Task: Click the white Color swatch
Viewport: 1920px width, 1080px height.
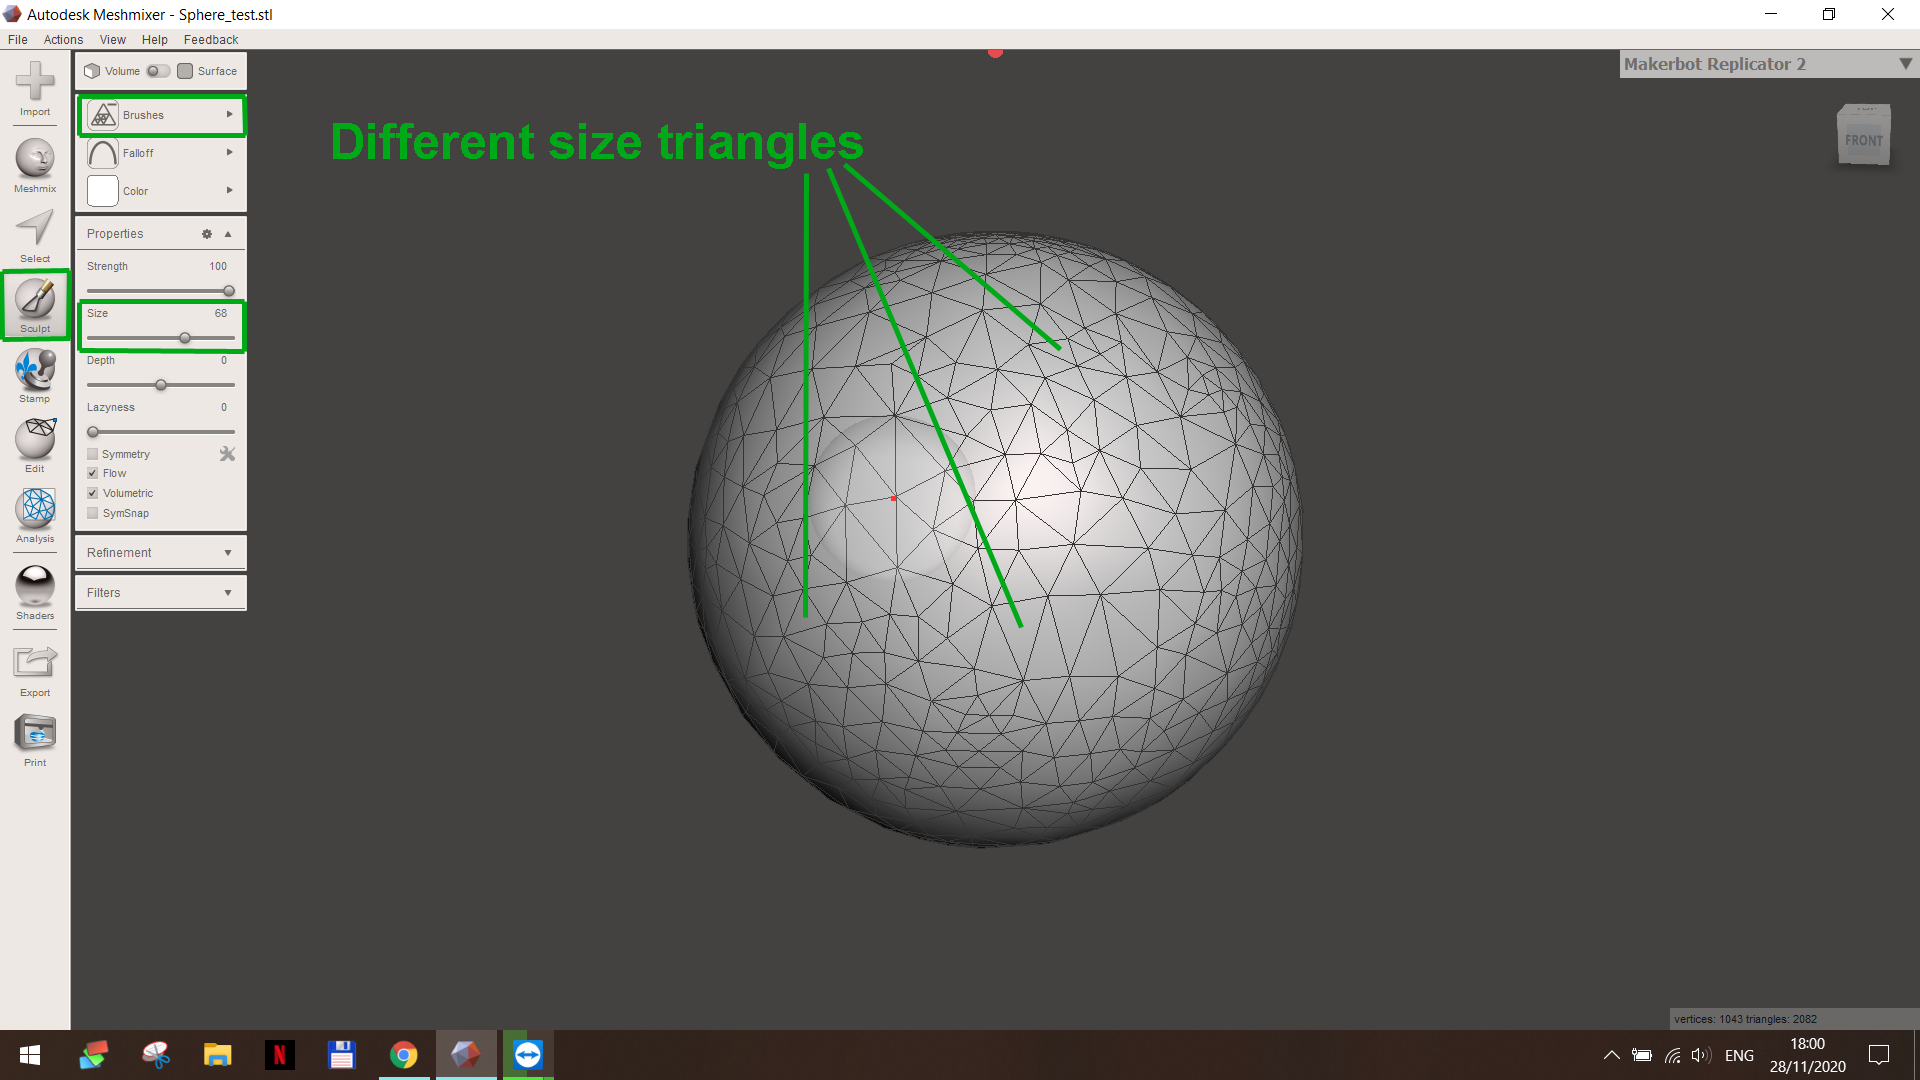Action: coord(103,191)
